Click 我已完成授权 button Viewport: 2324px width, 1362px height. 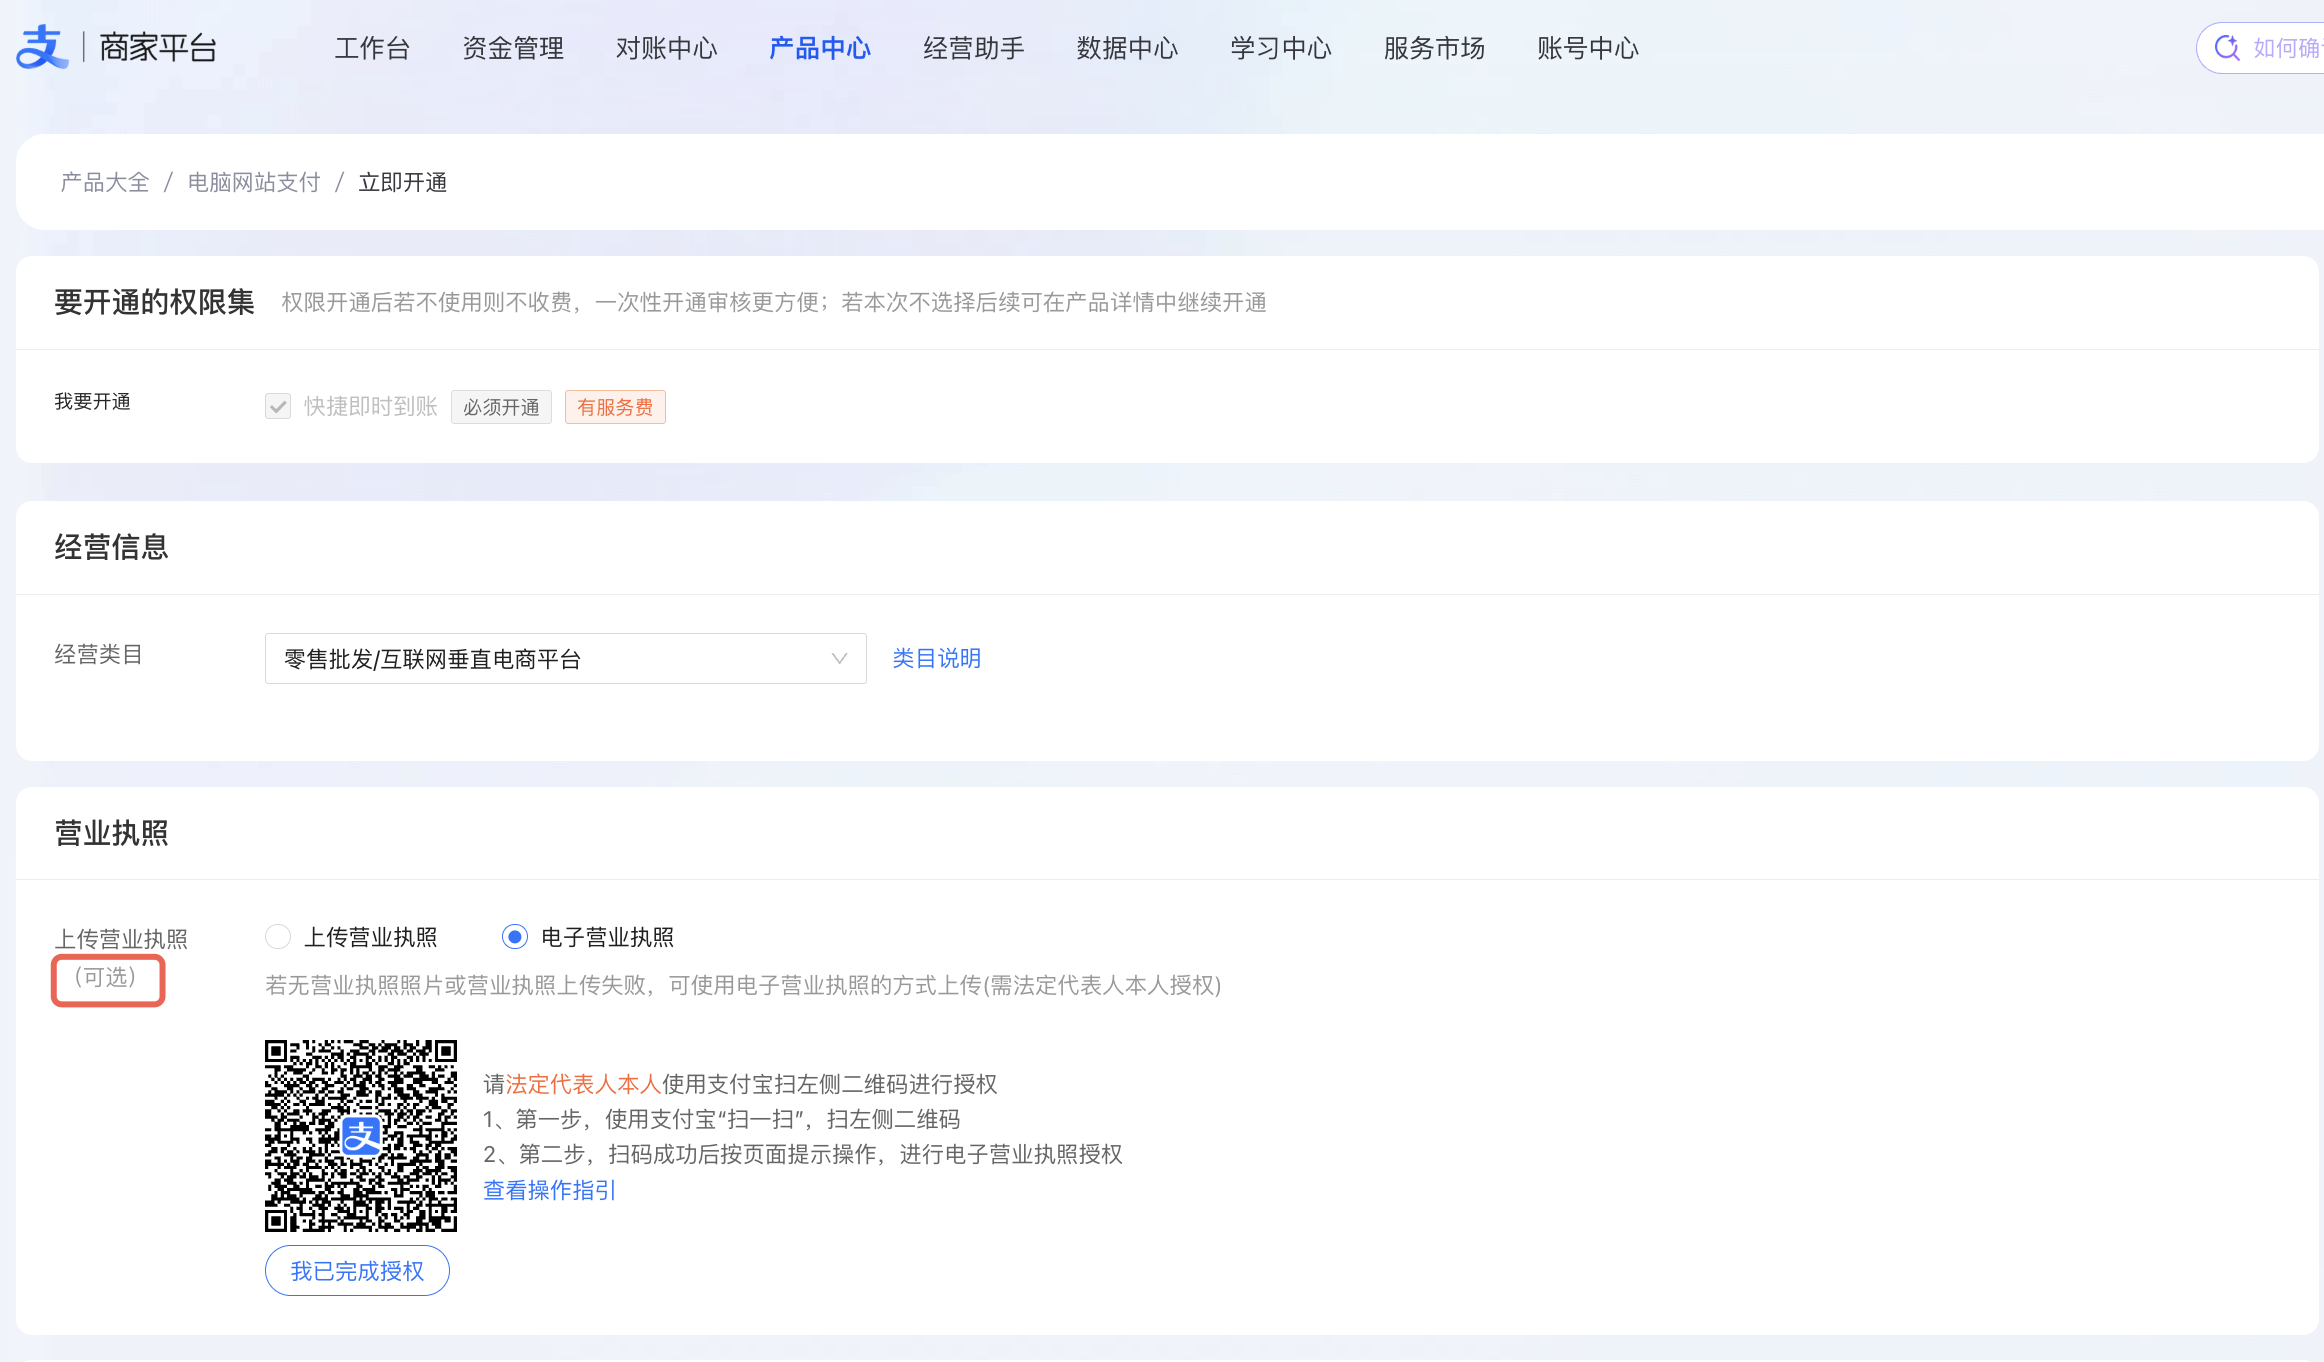coord(357,1270)
